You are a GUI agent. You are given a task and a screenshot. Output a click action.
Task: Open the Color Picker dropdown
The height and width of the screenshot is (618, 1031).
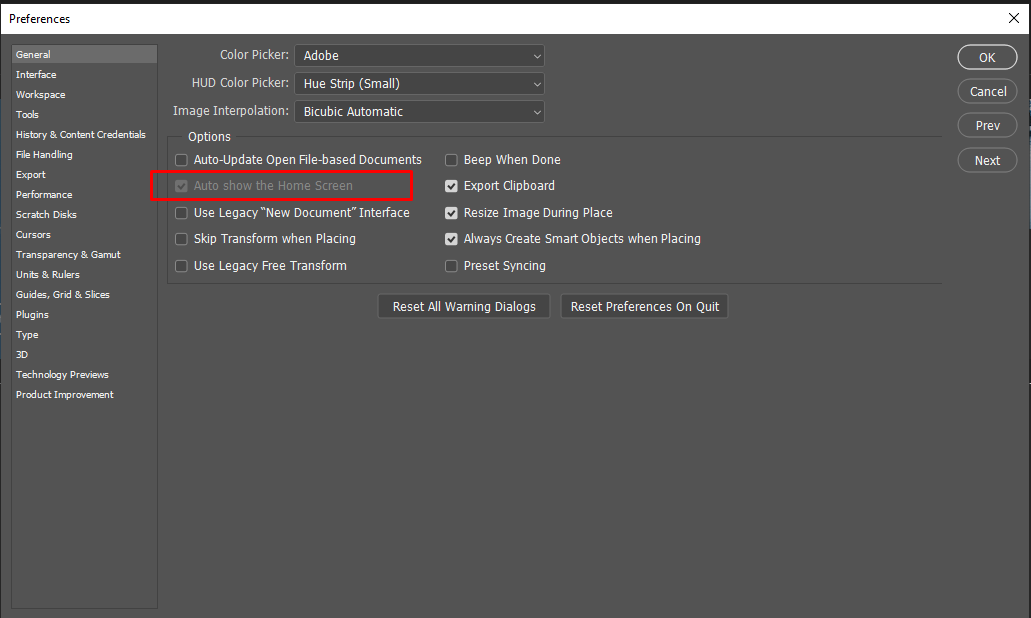[418, 55]
